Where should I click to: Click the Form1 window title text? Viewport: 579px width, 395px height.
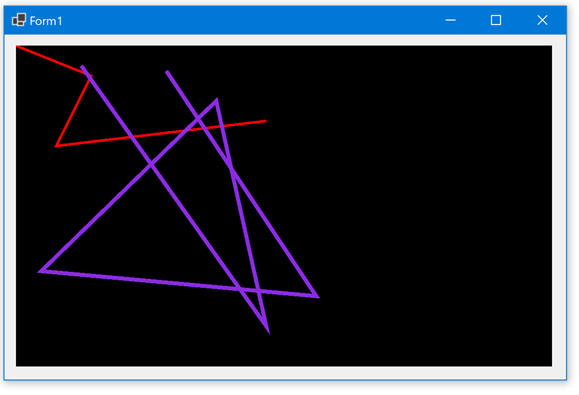[x=46, y=21]
